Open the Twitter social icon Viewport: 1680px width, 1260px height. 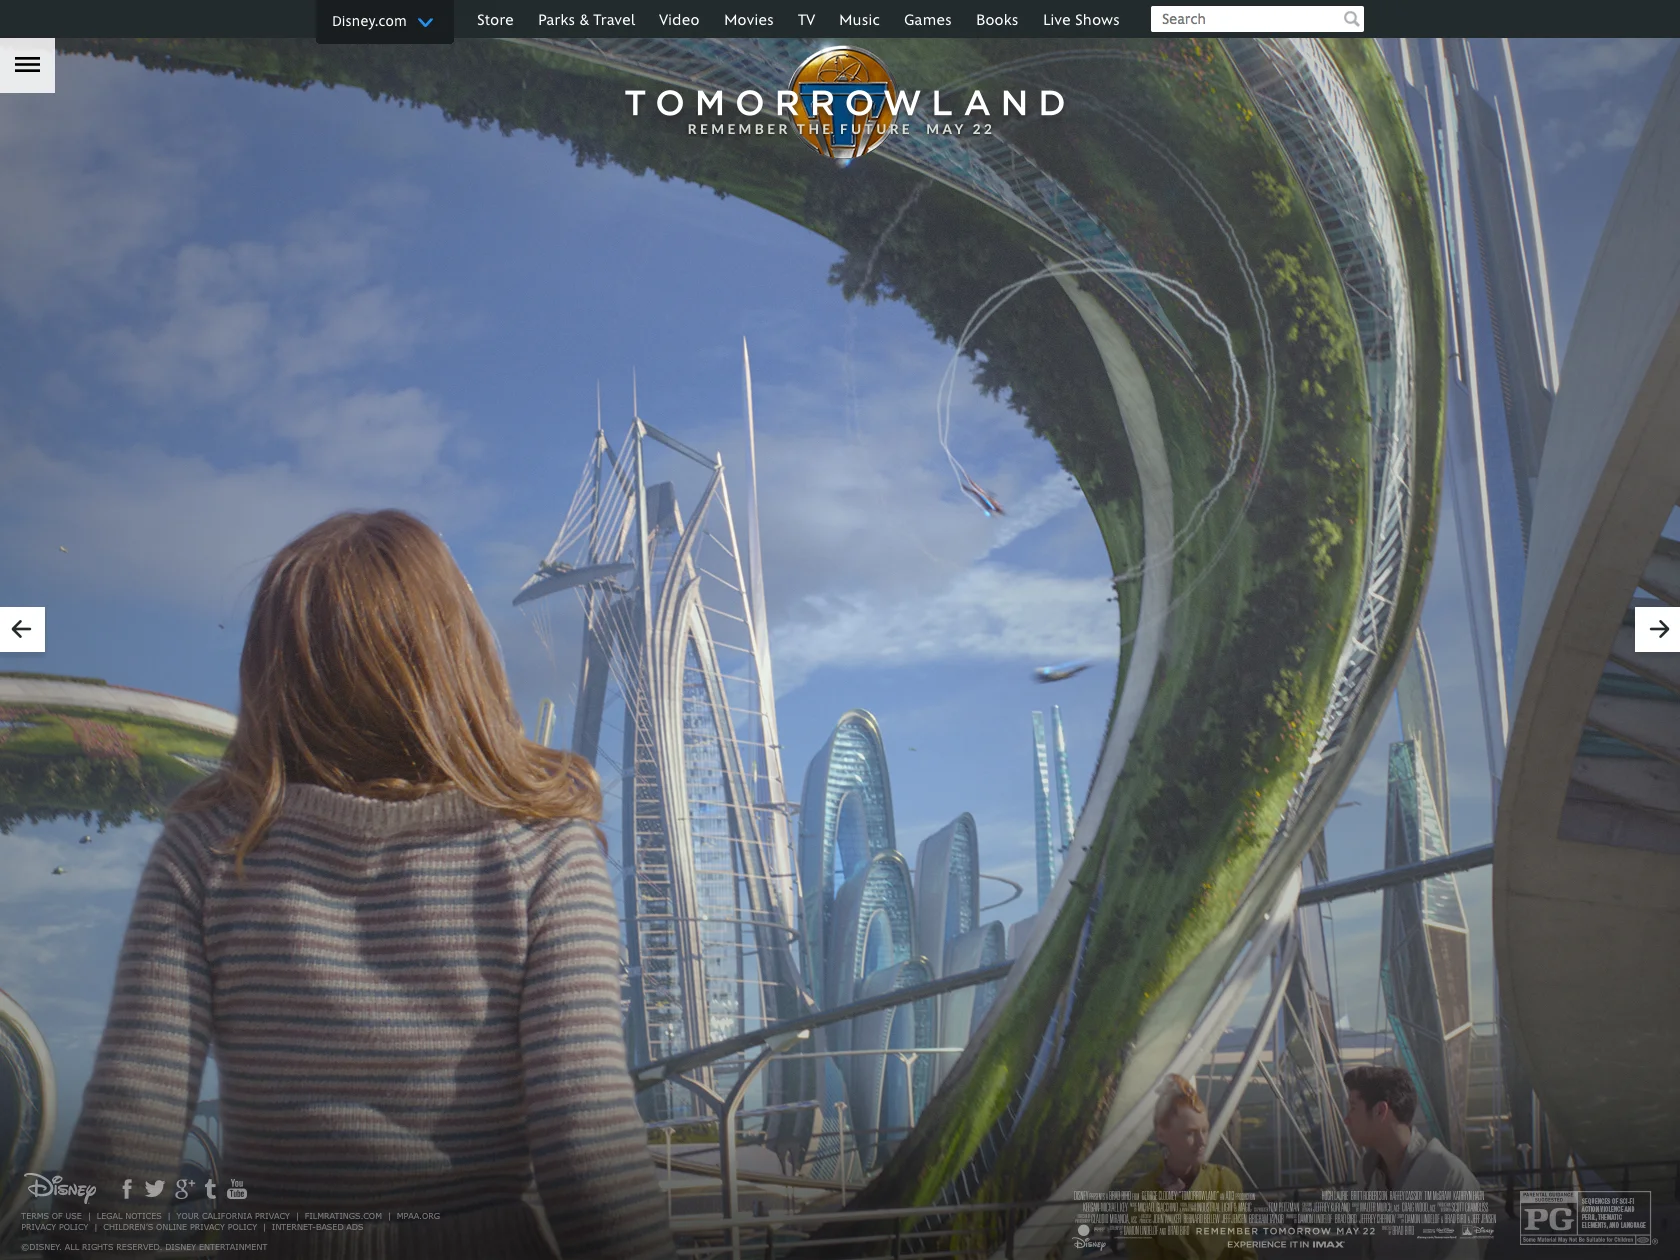(x=154, y=1189)
